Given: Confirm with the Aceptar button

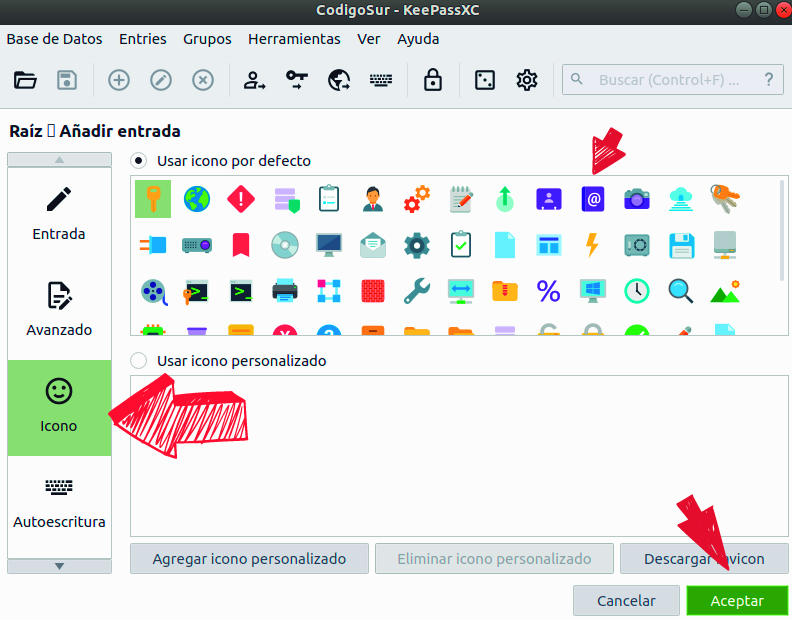Looking at the screenshot, I should (737, 601).
